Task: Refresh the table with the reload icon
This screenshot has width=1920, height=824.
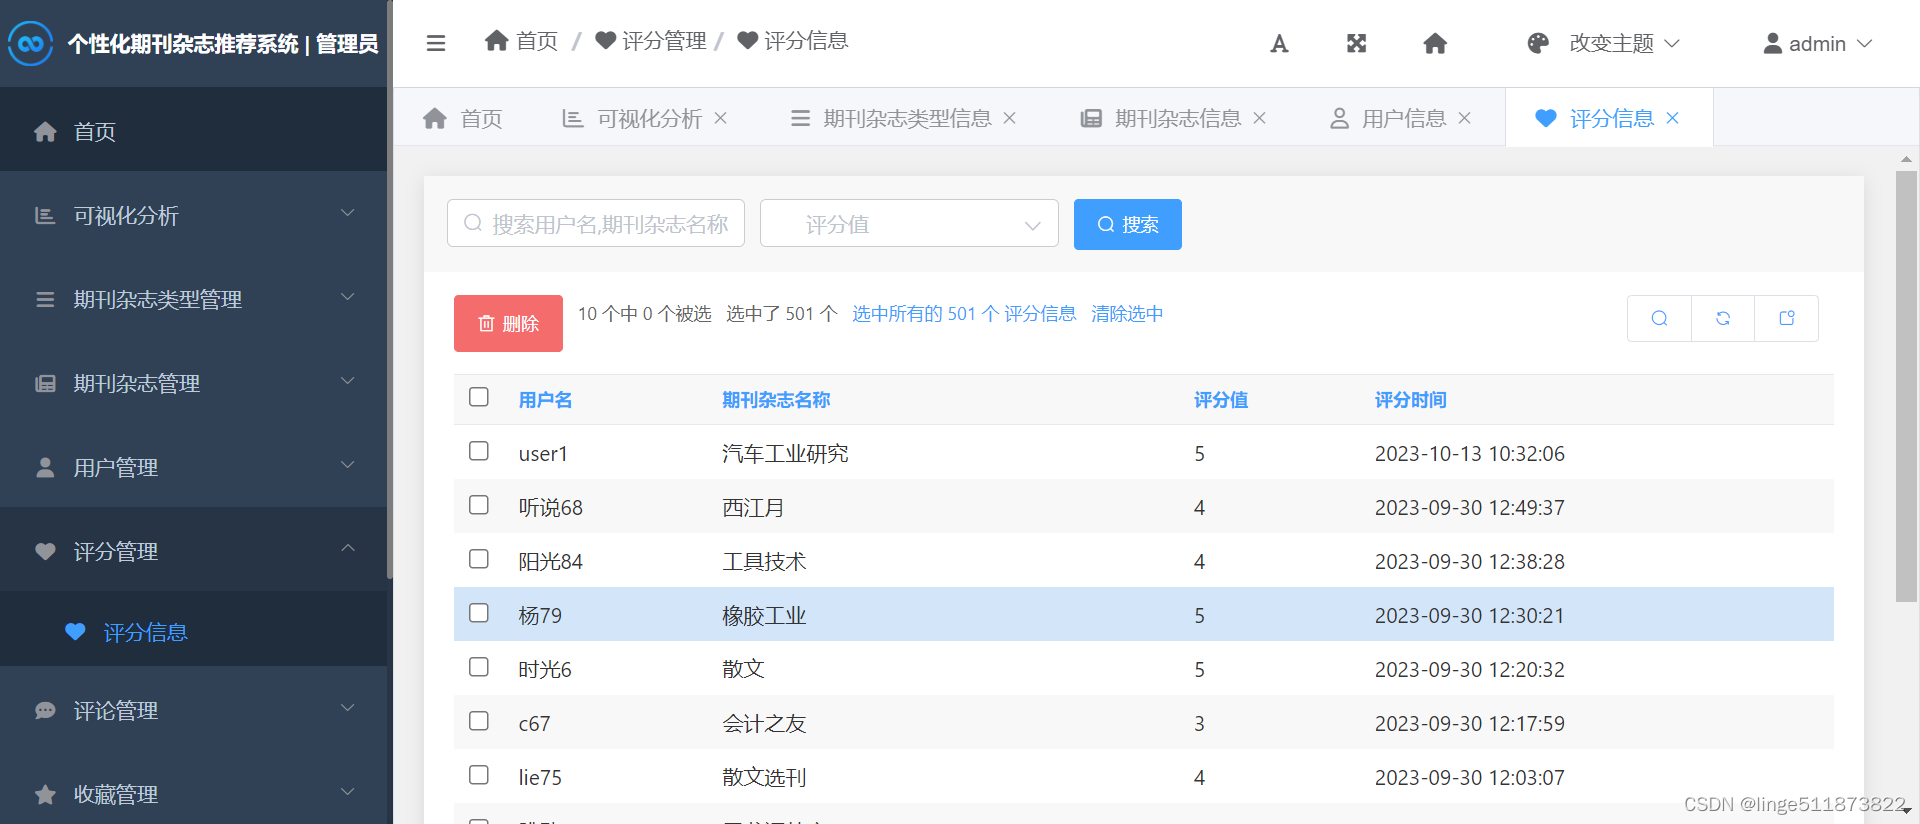Action: click(1723, 318)
